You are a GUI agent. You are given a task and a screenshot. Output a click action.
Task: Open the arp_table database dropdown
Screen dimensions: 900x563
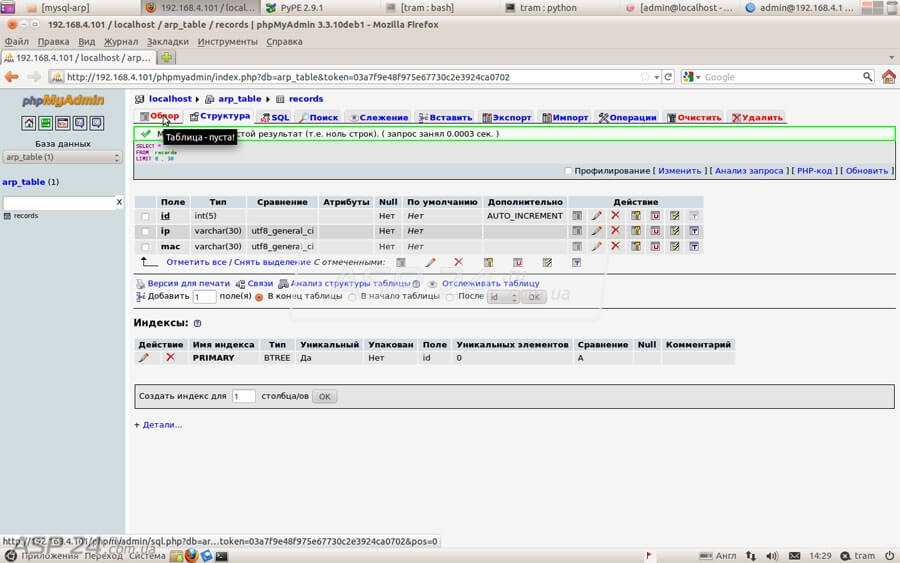click(x=62, y=157)
